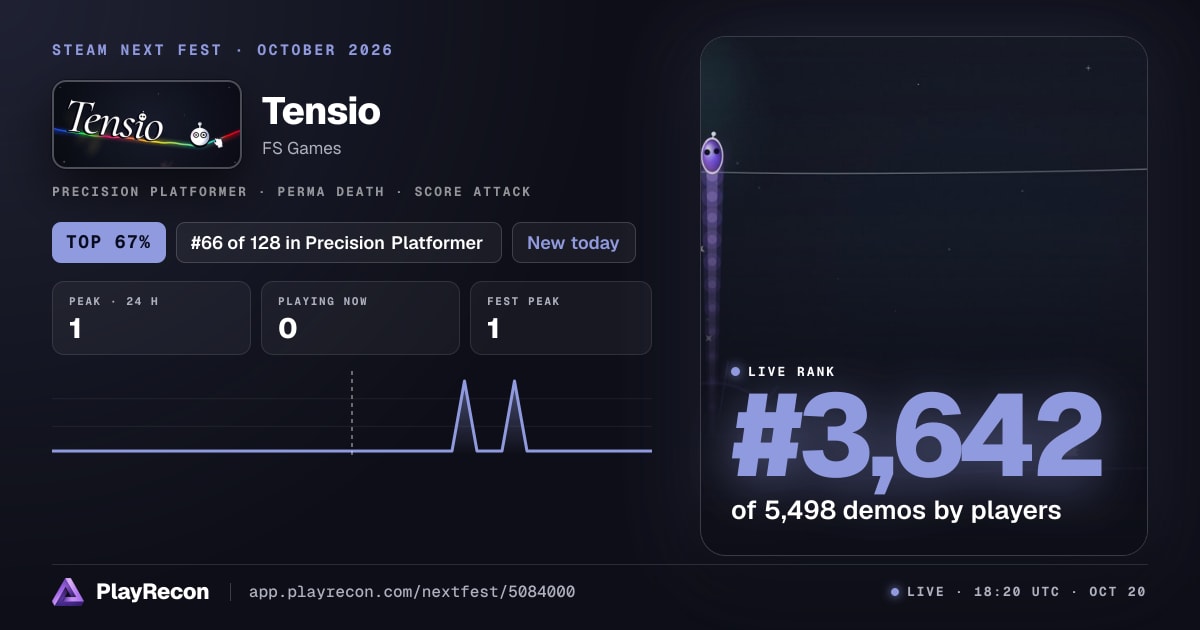The width and height of the screenshot is (1200, 630).
Task: Open the FEST PEAK stat card
Action: [561, 318]
